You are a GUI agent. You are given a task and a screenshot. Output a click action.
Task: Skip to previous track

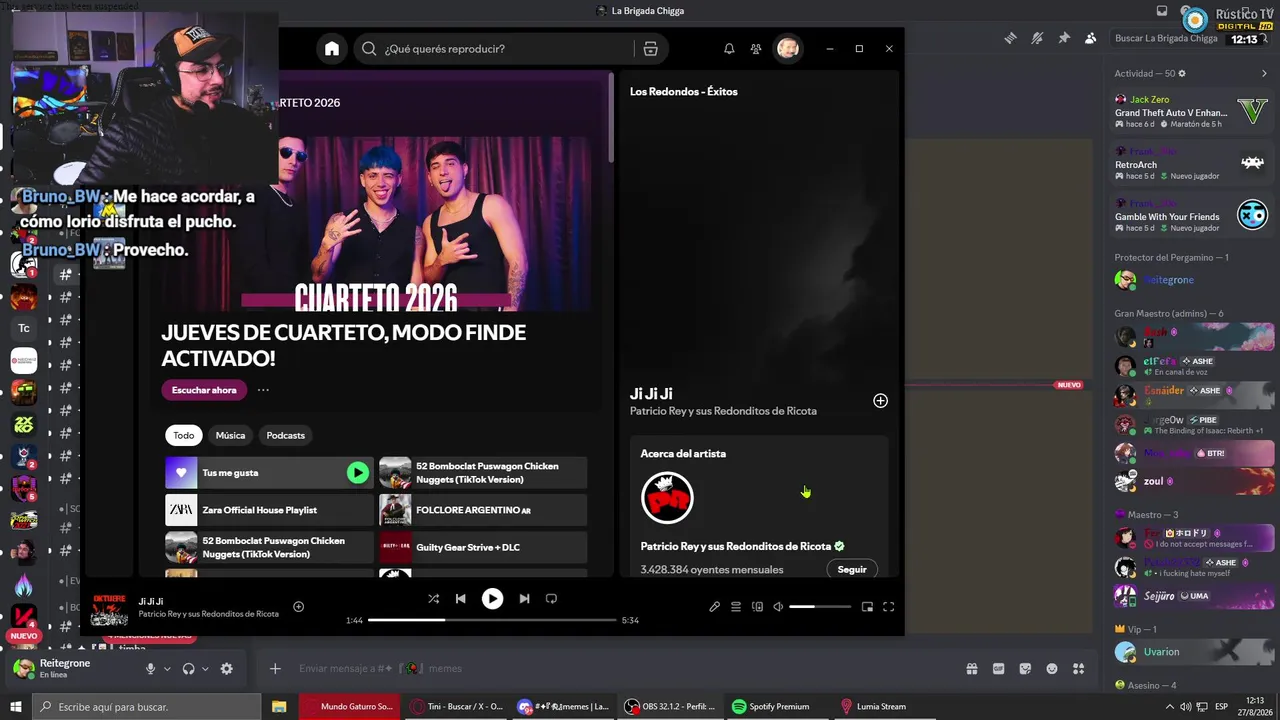click(x=460, y=599)
